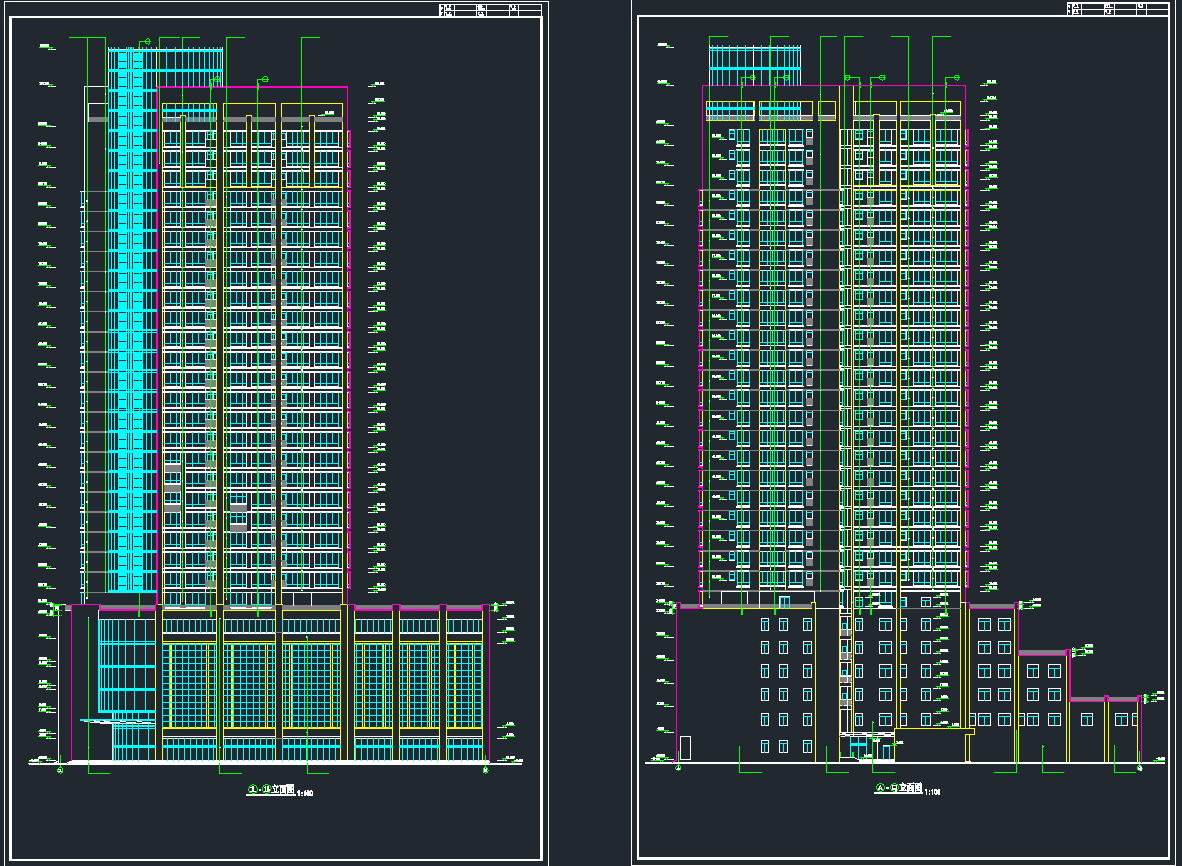Select the yellow-framed podium glazing panel, leftmost bay
Image resolution: width=1182 pixels, height=866 pixels.
(x=189, y=685)
